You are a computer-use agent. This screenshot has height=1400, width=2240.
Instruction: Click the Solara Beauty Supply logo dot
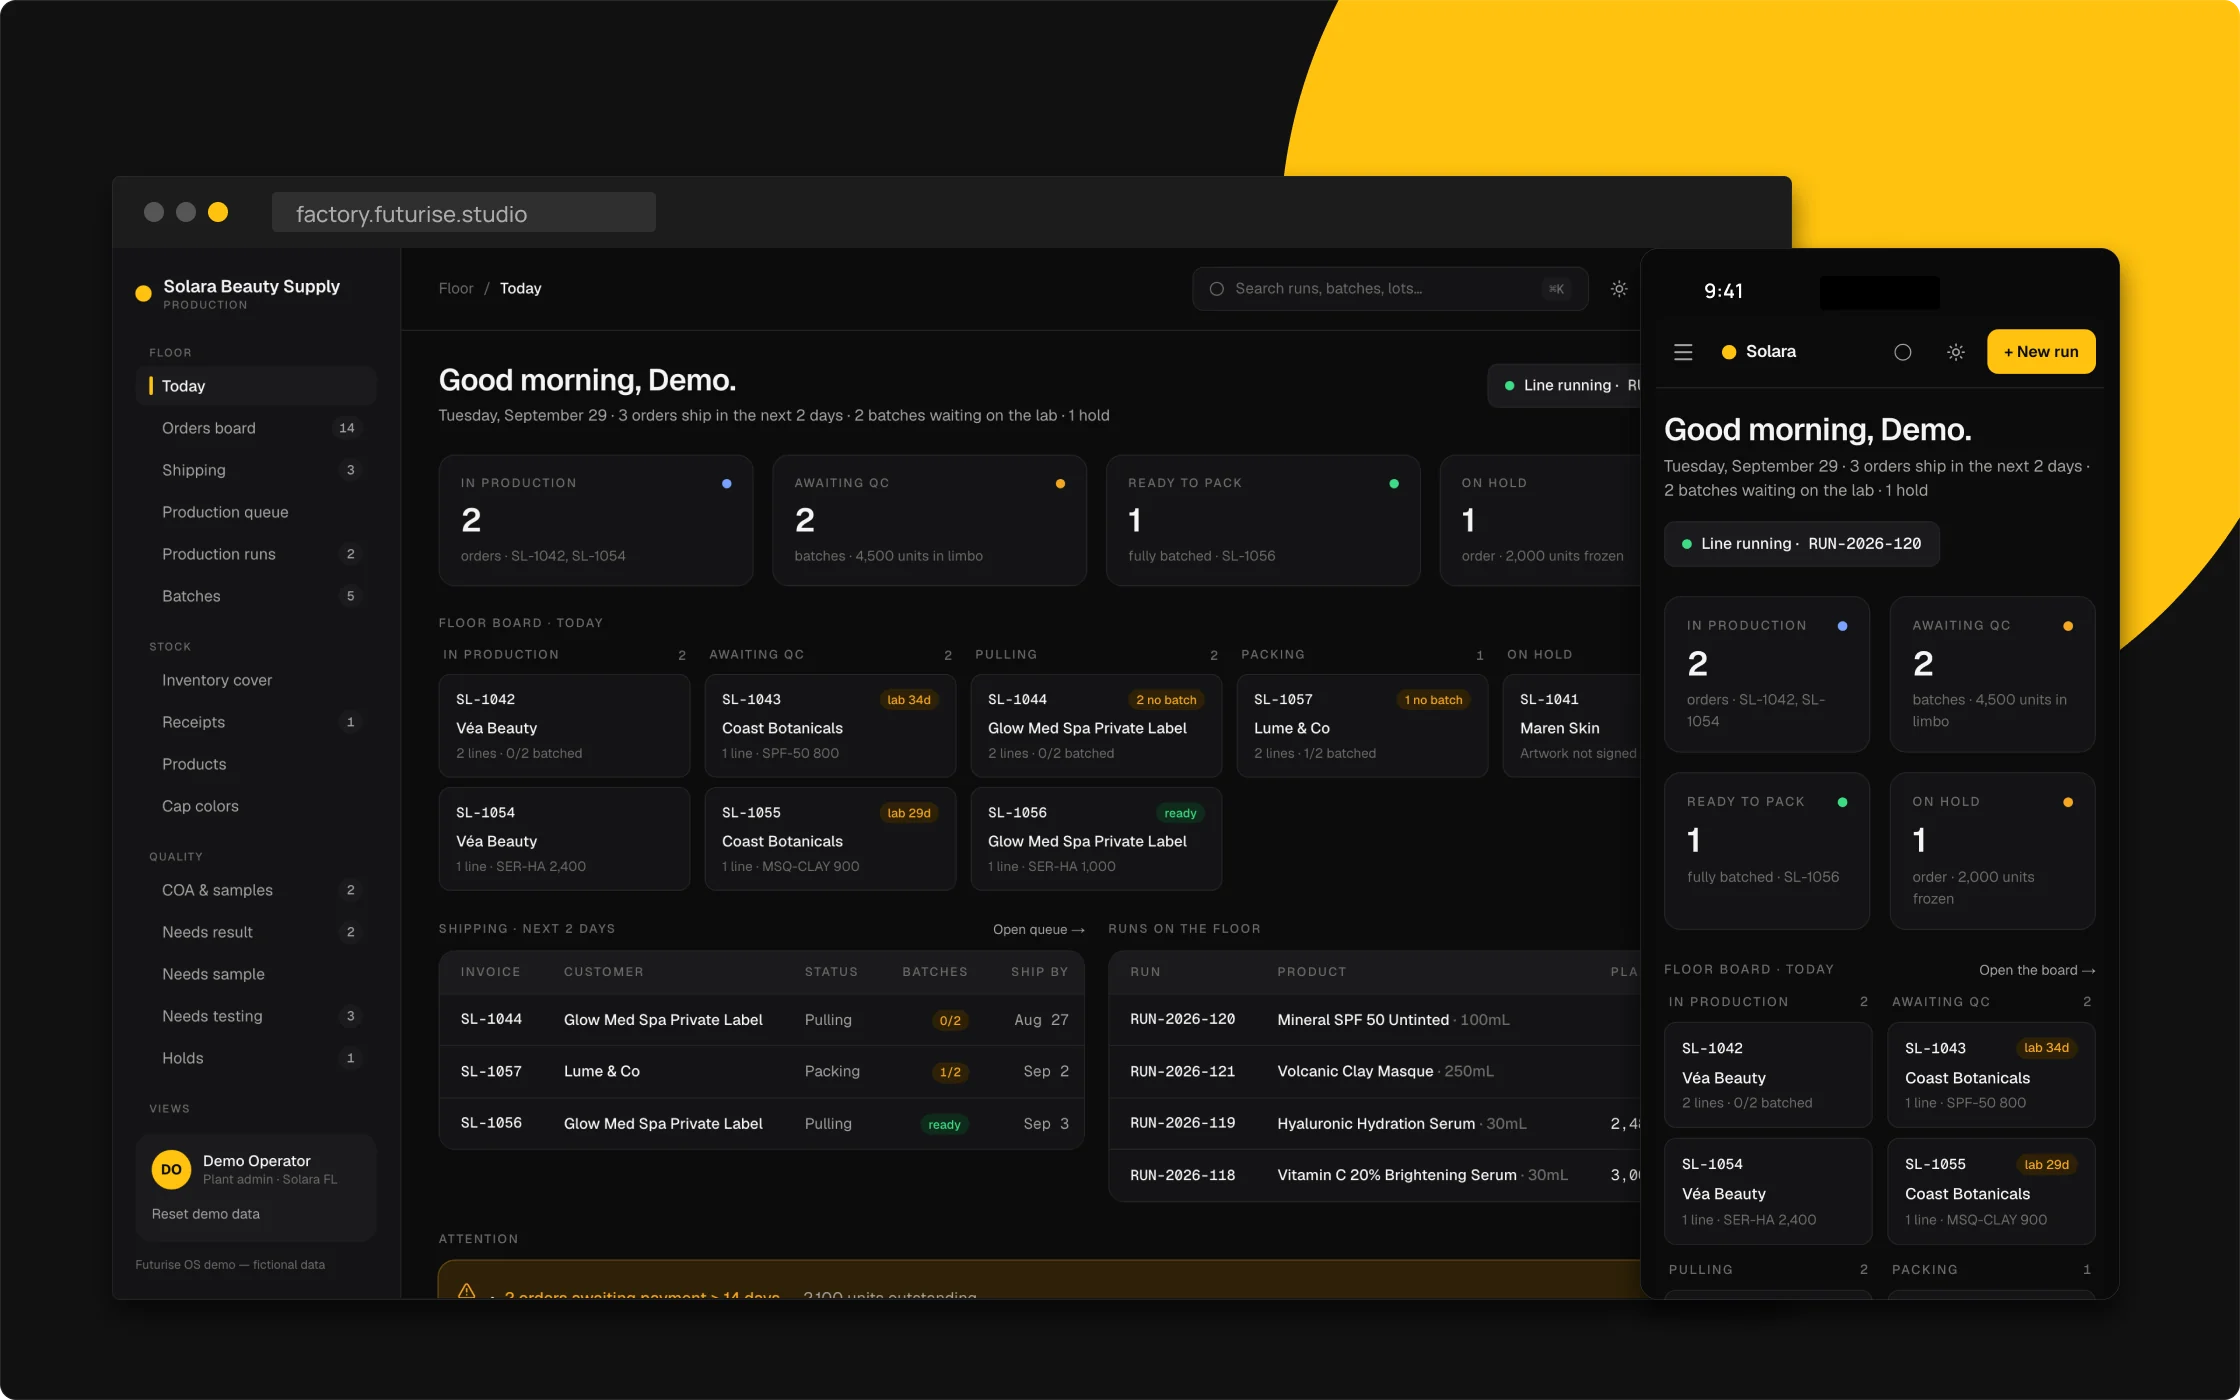click(143, 293)
